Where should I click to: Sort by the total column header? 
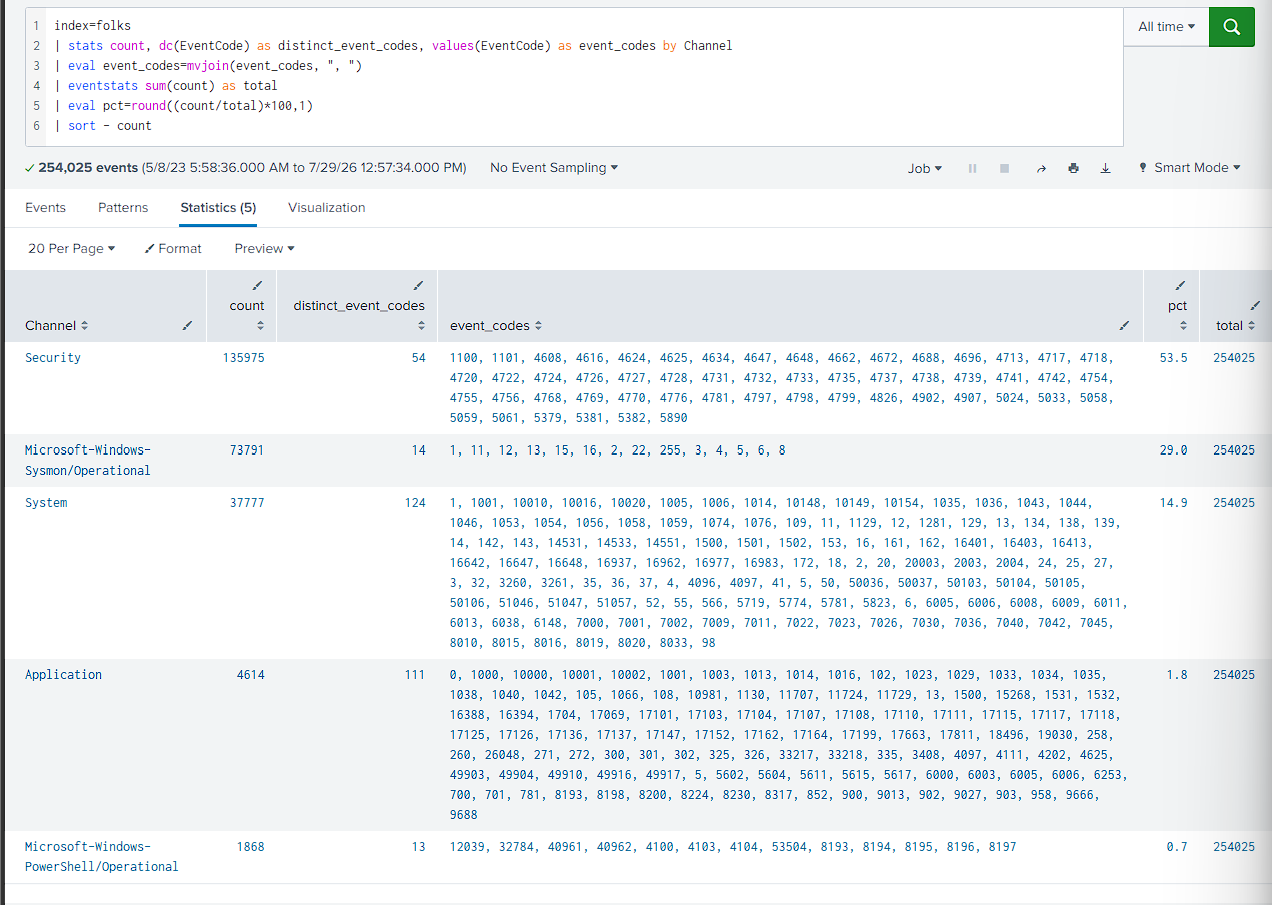pos(1234,325)
